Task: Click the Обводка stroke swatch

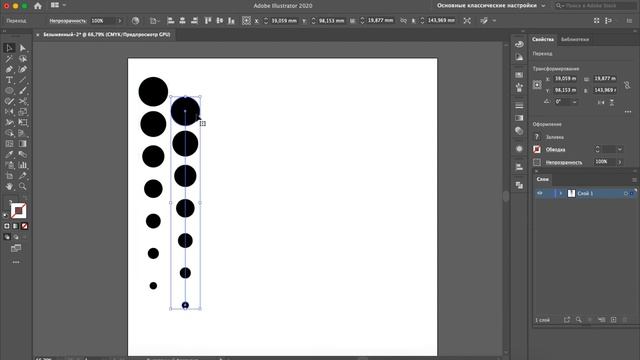Action: pyautogui.click(x=537, y=149)
